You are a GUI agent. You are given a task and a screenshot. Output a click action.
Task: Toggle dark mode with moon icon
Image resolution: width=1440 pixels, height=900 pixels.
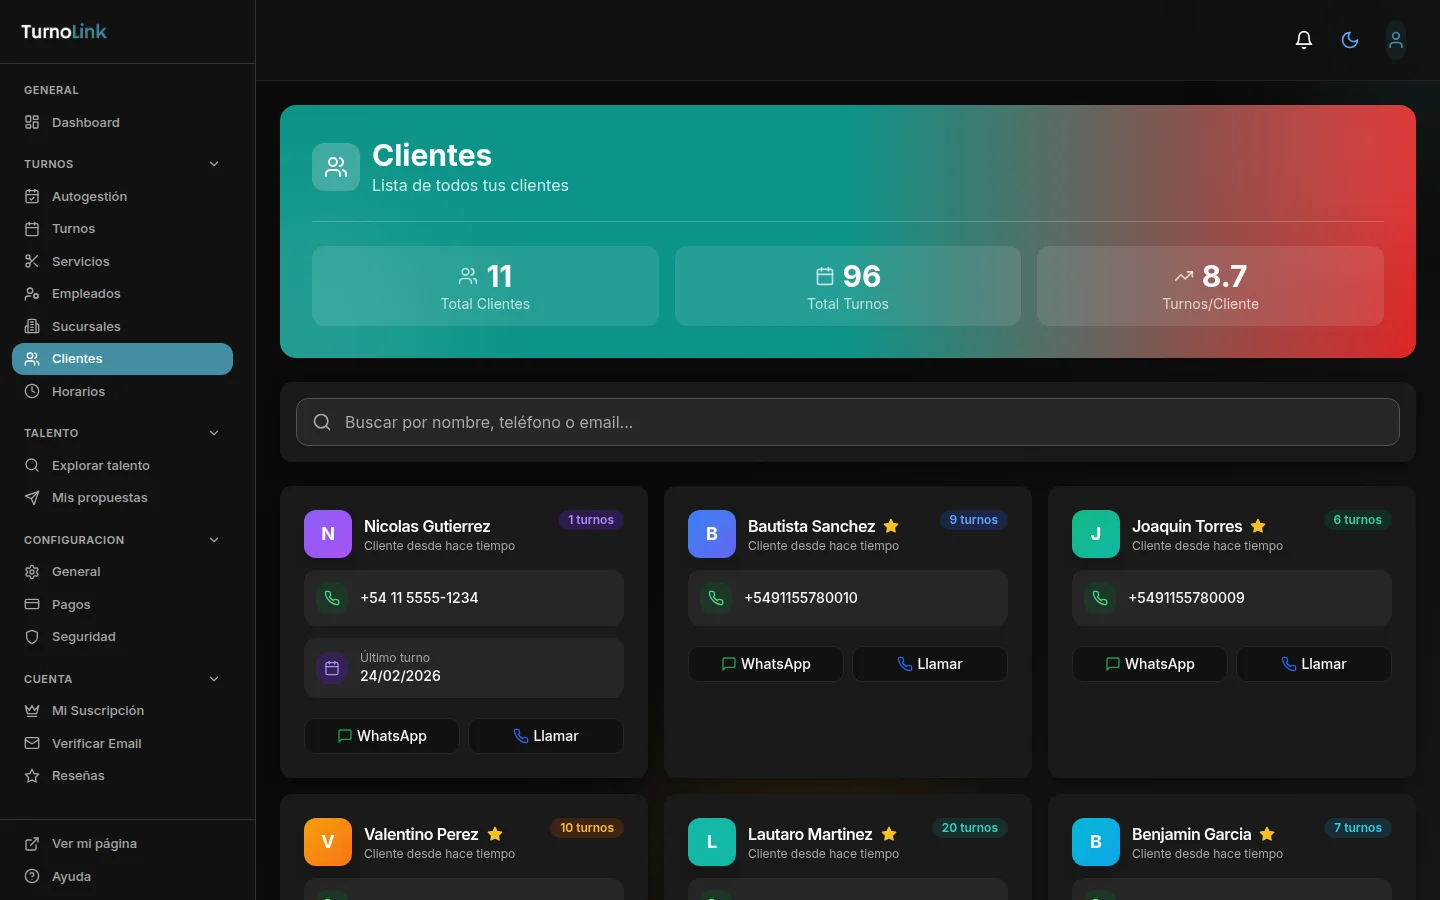pos(1350,40)
